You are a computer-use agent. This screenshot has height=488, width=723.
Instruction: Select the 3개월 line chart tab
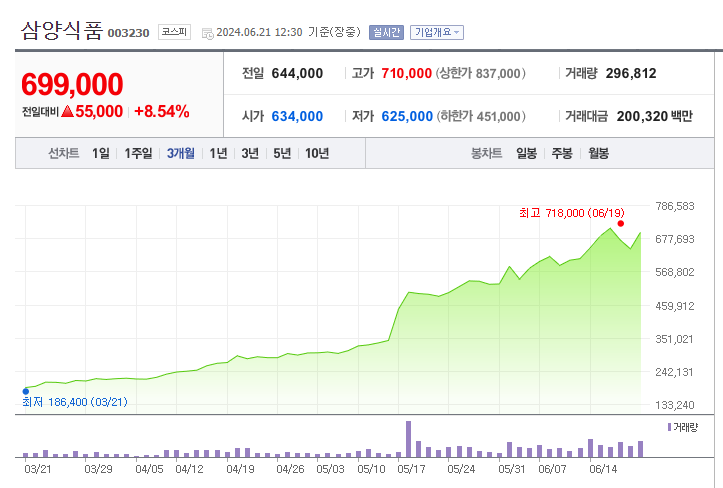tap(180, 153)
